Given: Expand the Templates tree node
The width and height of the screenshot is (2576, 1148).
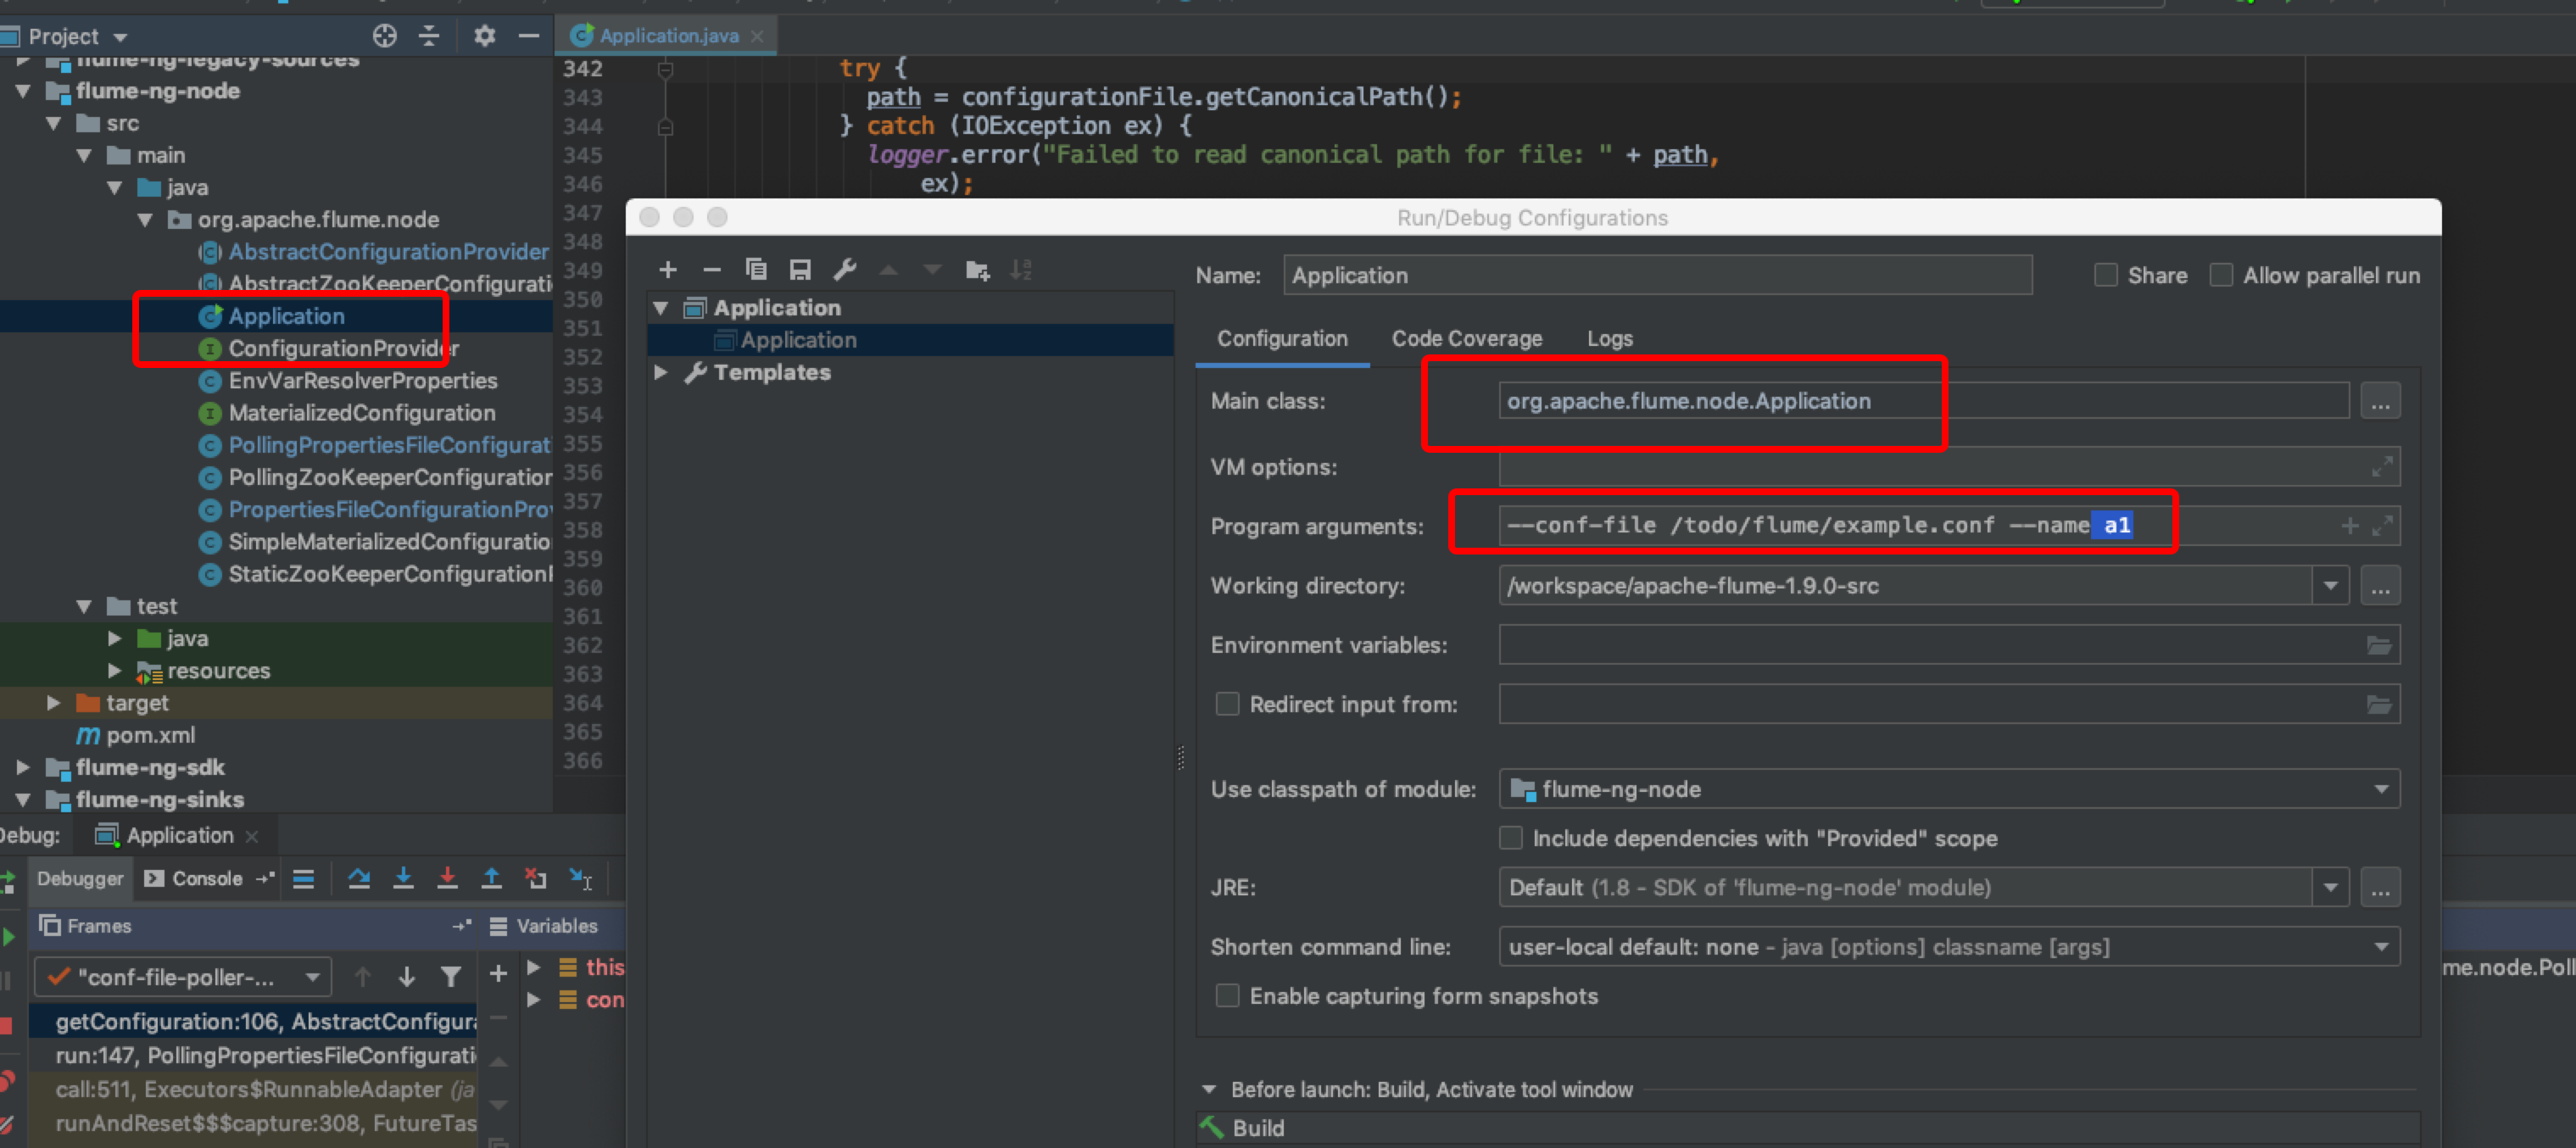Looking at the screenshot, I should click(661, 372).
